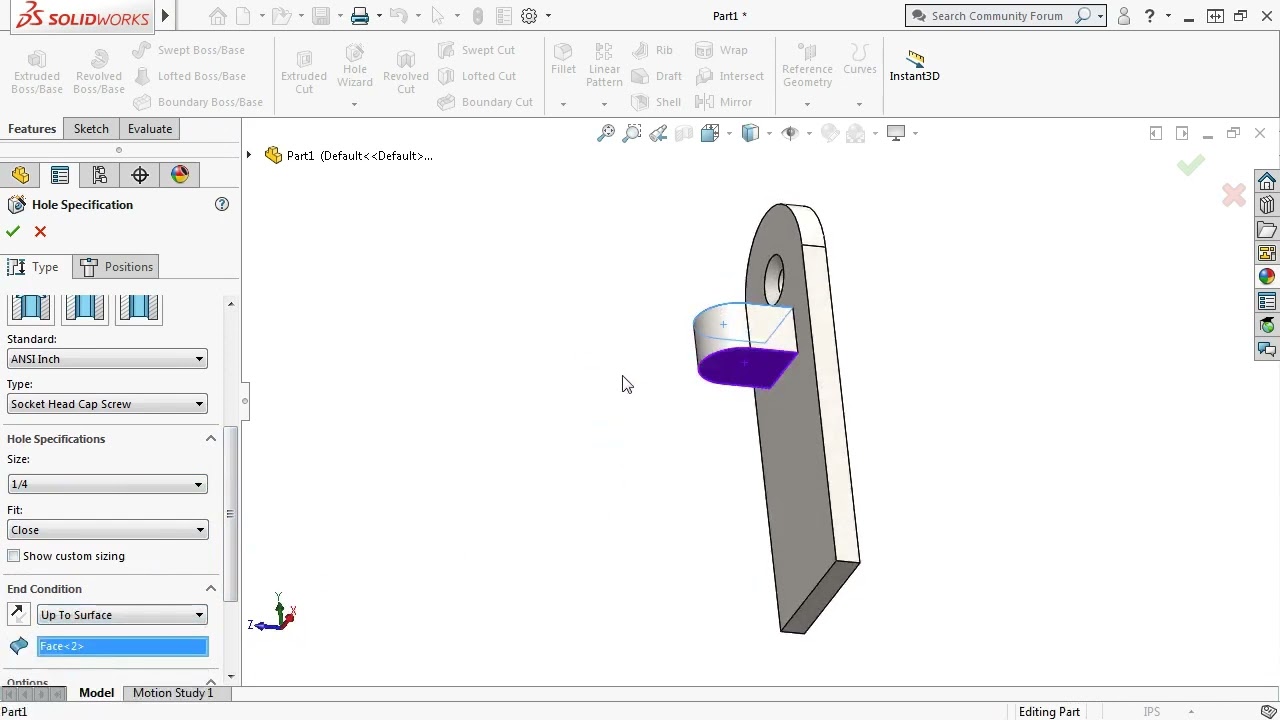Click Instant3D toolbar button
The image size is (1280, 720).
click(x=914, y=67)
